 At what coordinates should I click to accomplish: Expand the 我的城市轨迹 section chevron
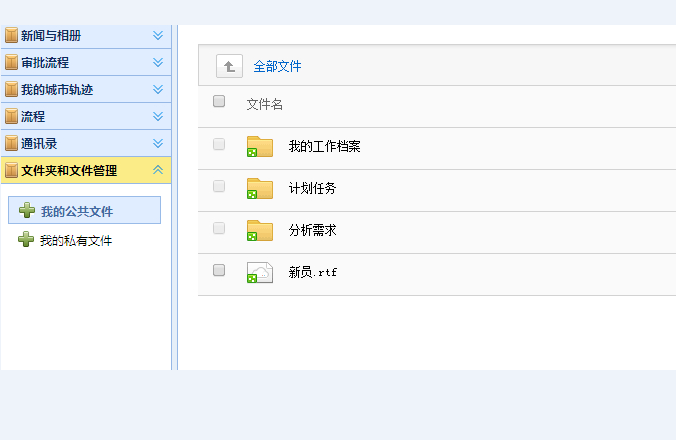pos(158,89)
